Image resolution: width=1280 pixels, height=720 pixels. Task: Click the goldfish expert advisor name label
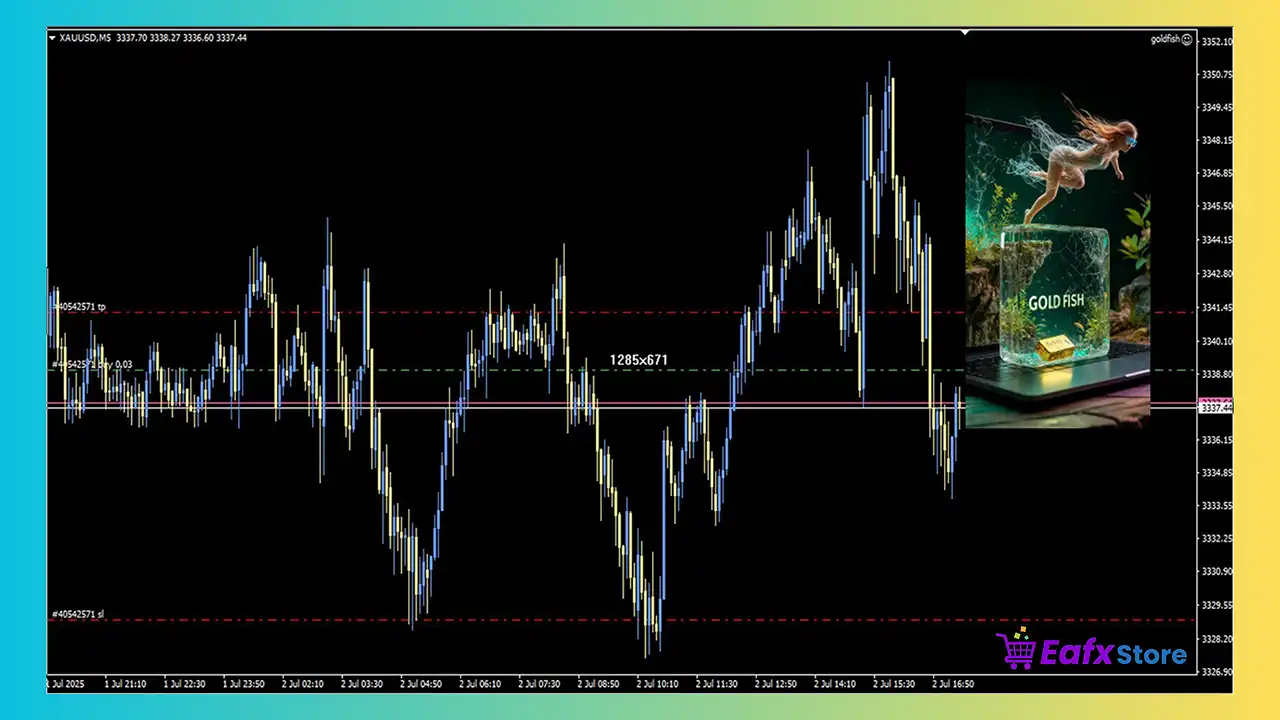tap(1165, 40)
